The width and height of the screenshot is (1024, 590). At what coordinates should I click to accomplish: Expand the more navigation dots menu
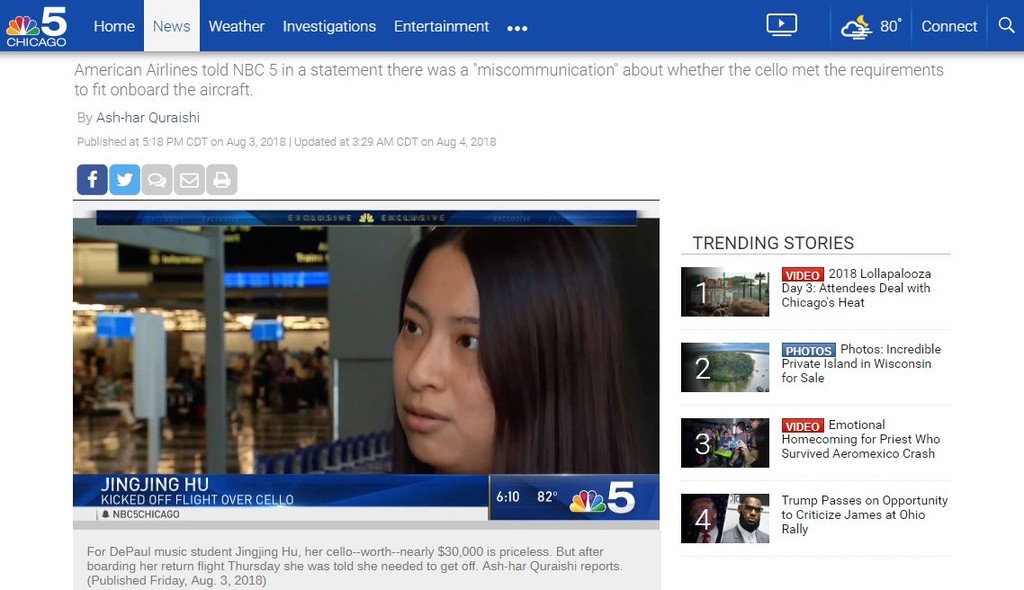point(517,28)
